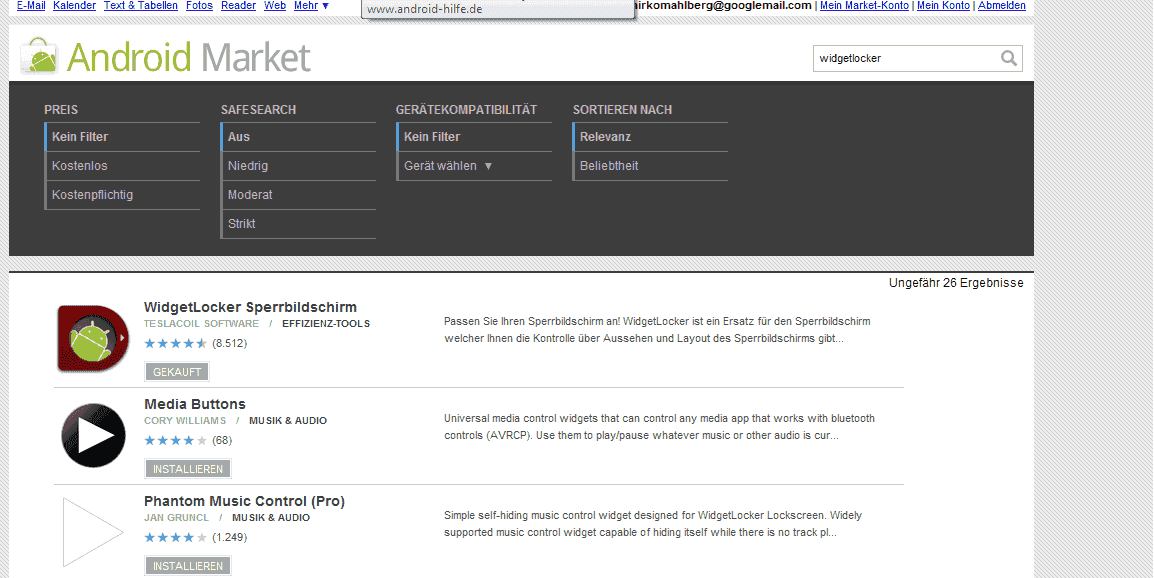Click the SAFESEARCH filter heading
1154x578 pixels.
coord(258,110)
